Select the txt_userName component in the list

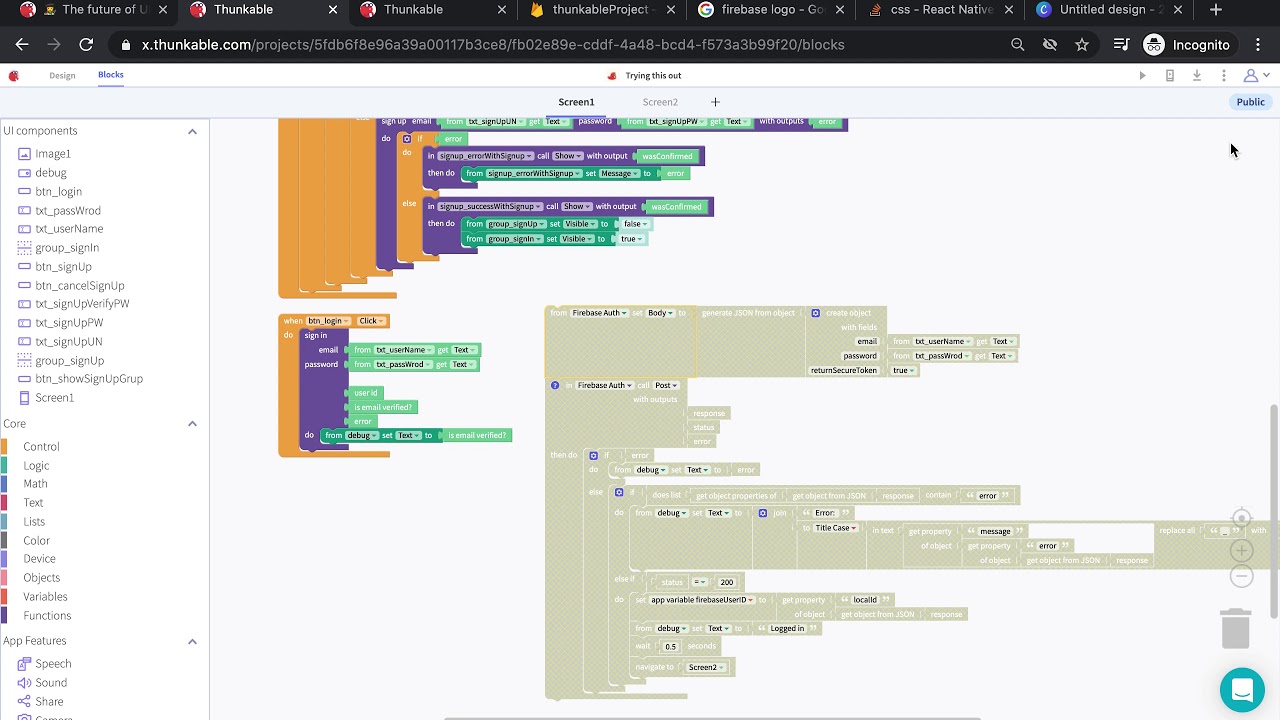(69, 229)
